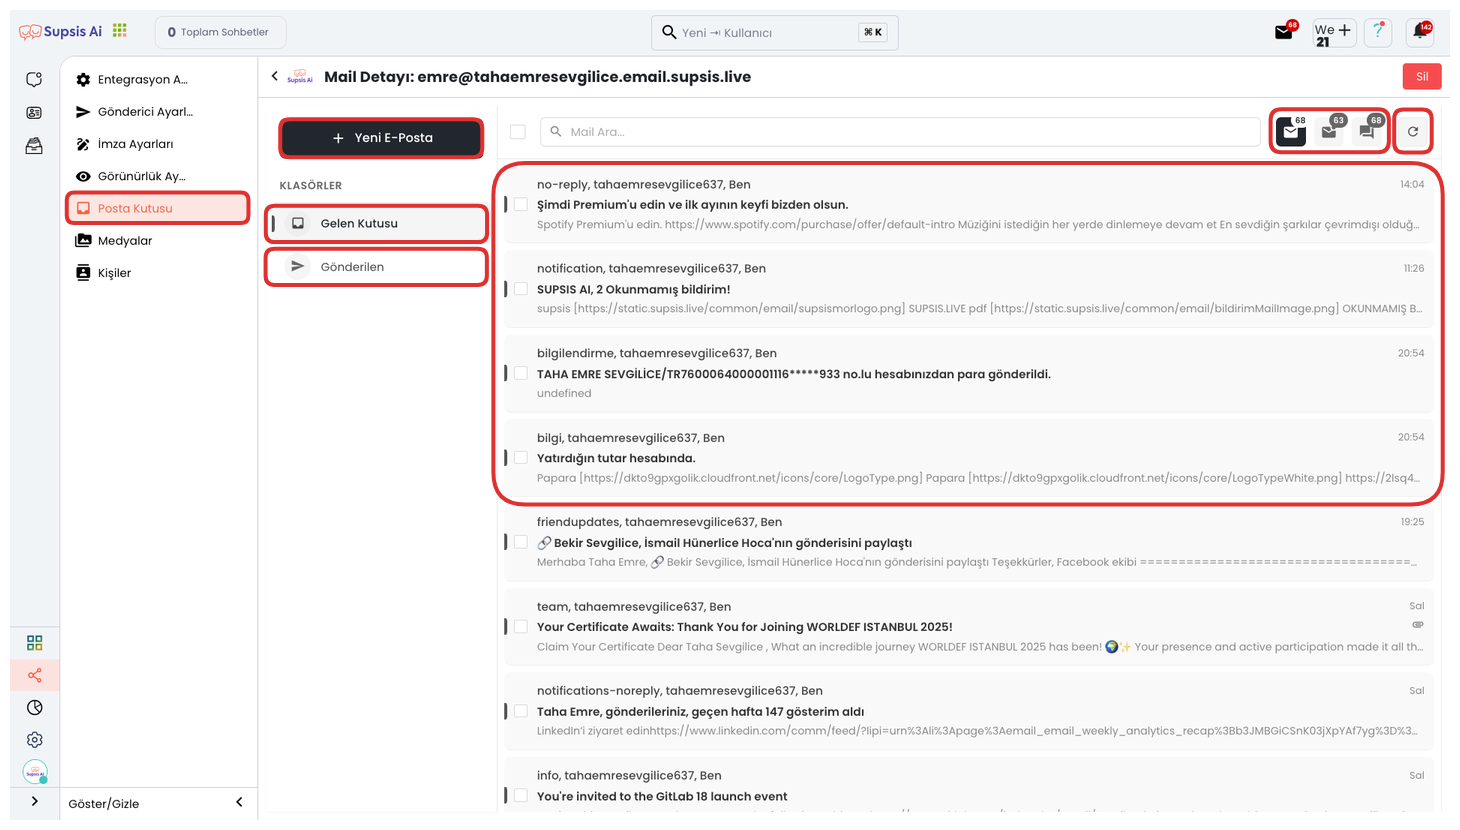Tick the checkbox for Yatırdığın tutar hesabında mail

(x=521, y=458)
